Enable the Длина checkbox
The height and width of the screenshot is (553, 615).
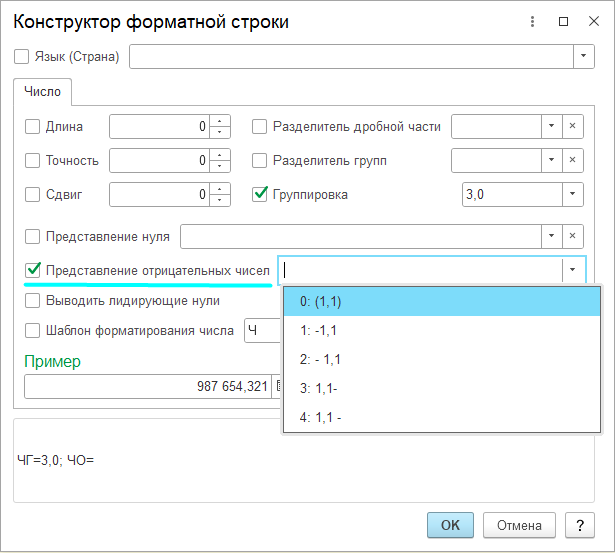[32, 127]
